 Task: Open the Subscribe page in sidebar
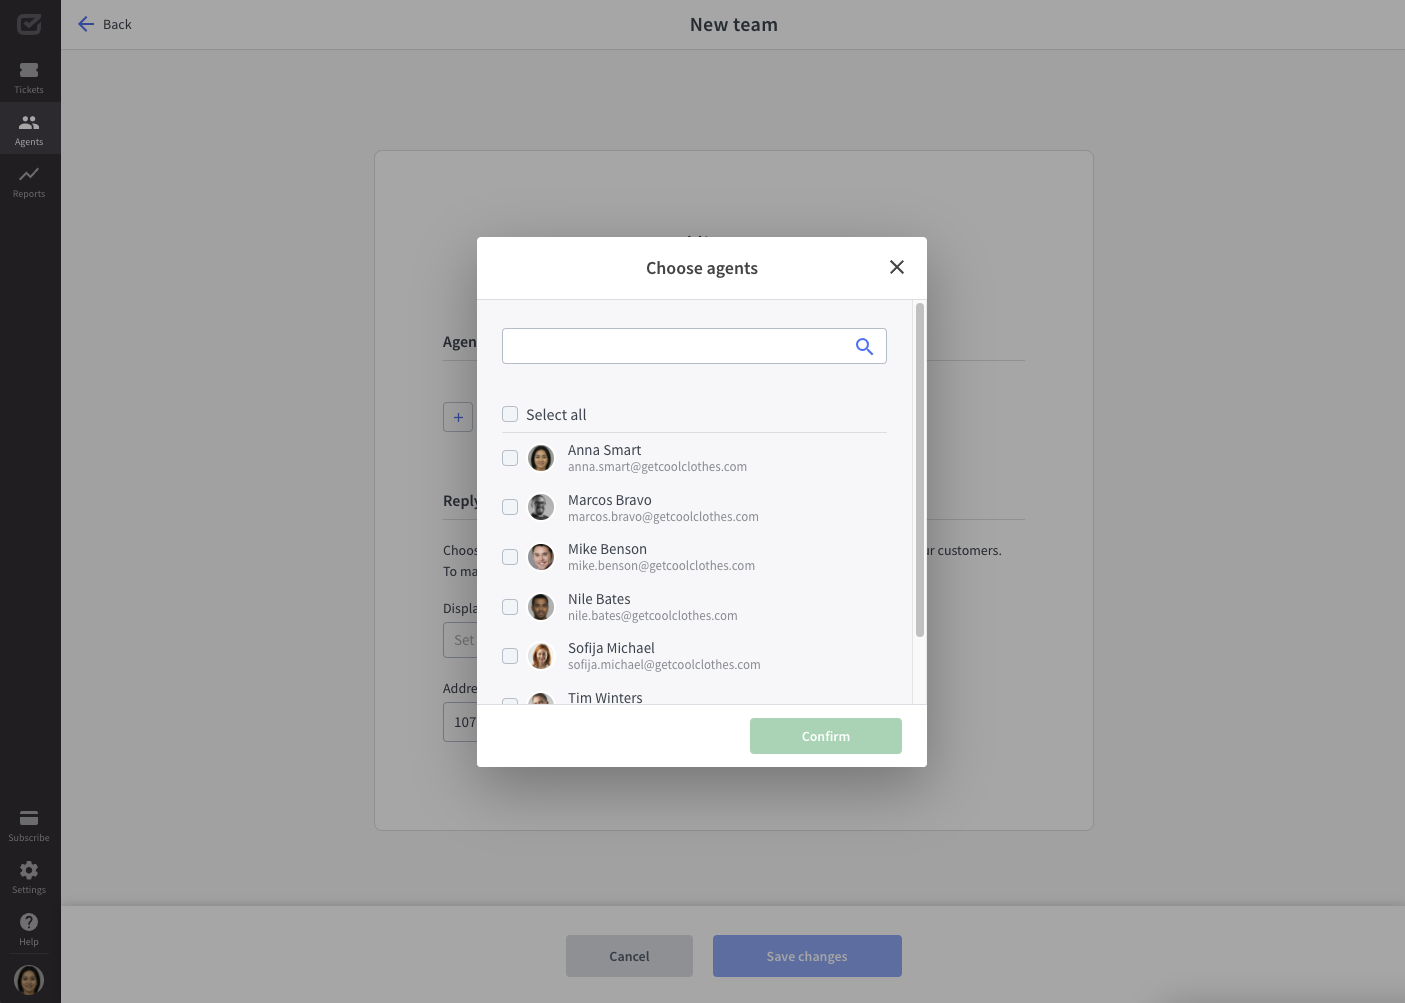[x=29, y=825]
